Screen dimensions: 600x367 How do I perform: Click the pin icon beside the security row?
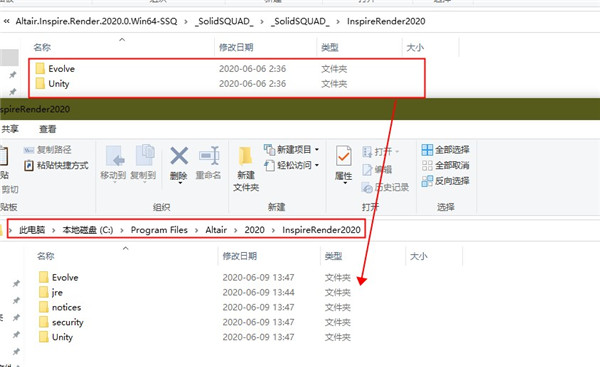16,318
